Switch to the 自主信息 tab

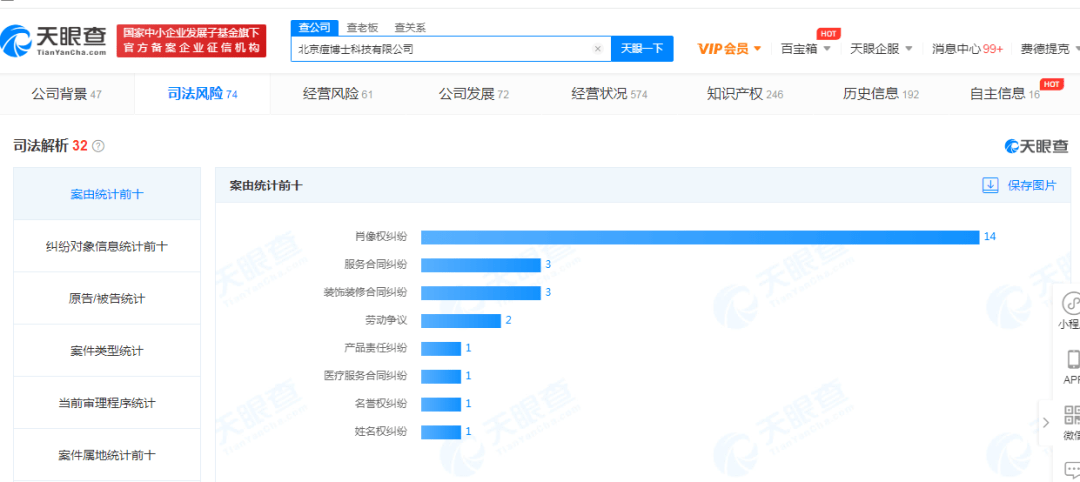tap(1005, 94)
